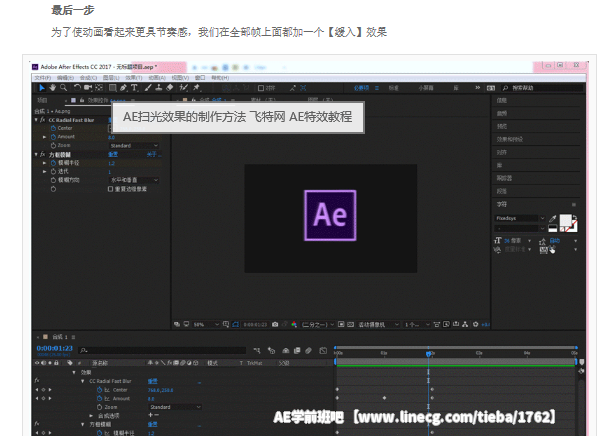The width and height of the screenshot is (597, 436).
Task: Click the composition mini-flowchart icon in timeline
Action: [257, 350]
